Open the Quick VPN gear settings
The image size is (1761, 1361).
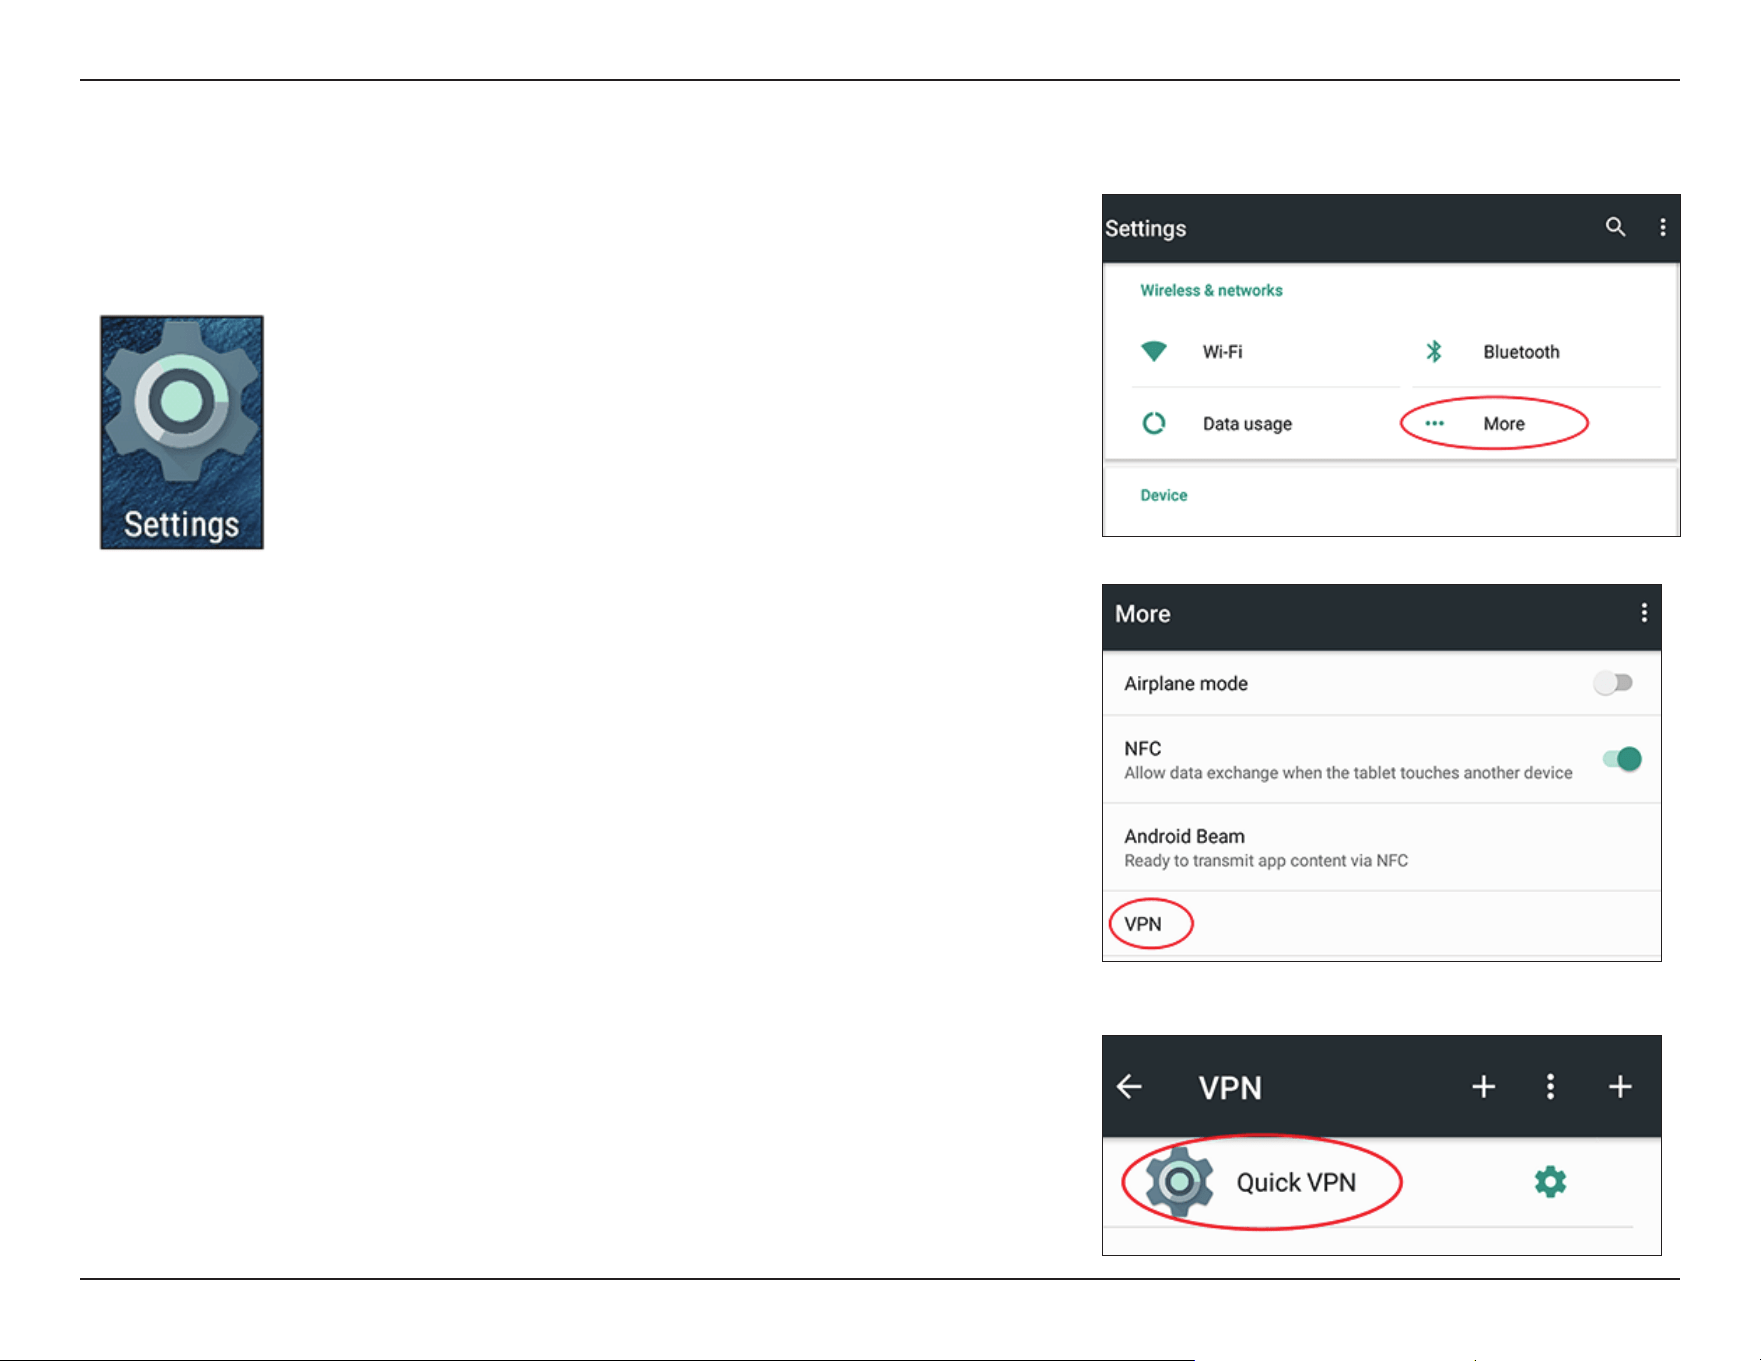pyautogui.click(x=1550, y=1182)
